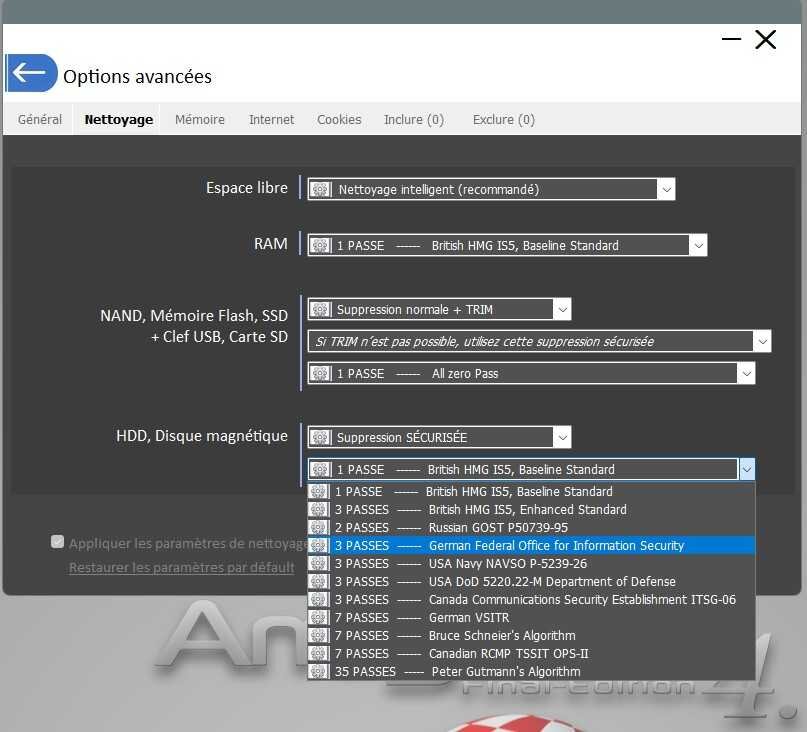Viewport: 807px width, 732px height.
Task: Switch to the Cookies tab
Action: tap(339, 119)
